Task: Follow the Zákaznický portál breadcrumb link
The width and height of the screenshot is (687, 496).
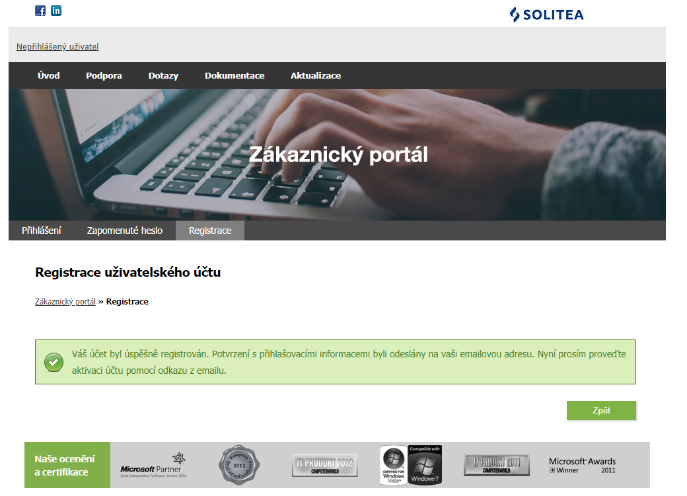Action: point(65,301)
